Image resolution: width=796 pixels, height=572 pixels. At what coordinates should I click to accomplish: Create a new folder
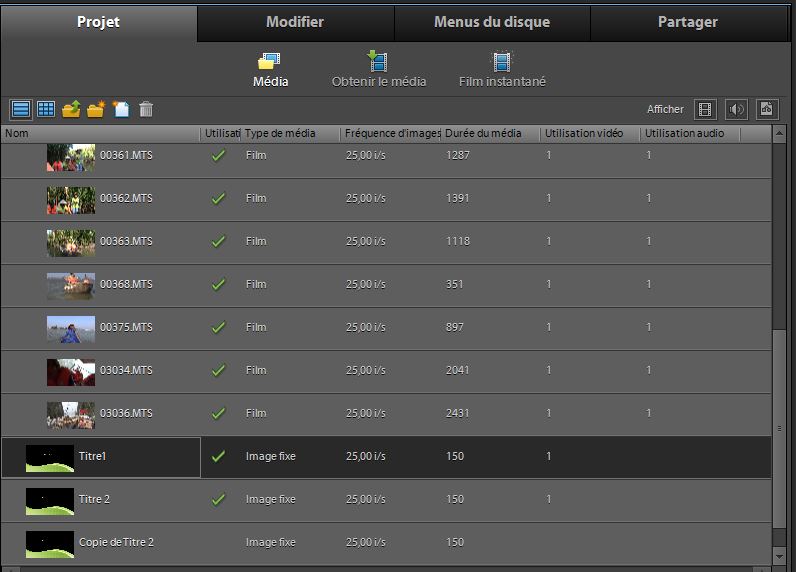tap(95, 109)
